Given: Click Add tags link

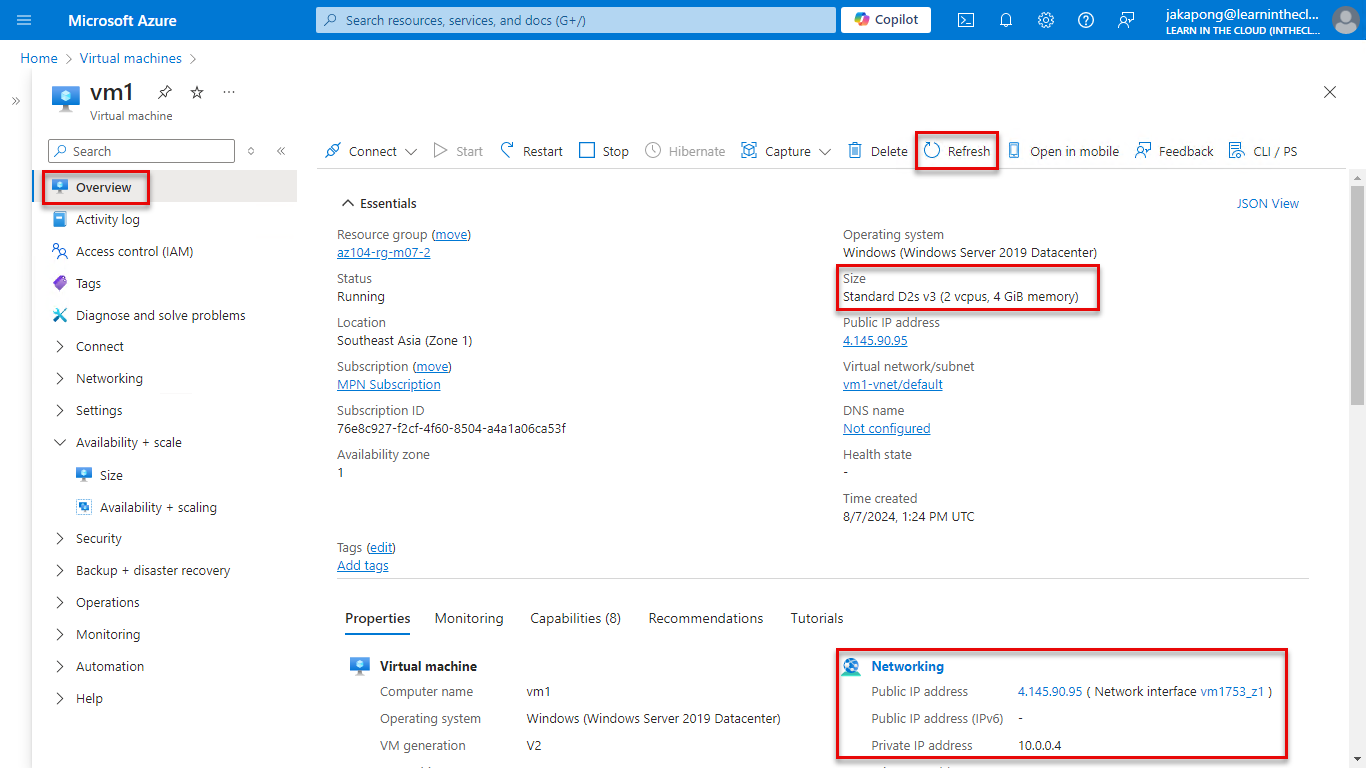Looking at the screenshot, I should point(363,566).
